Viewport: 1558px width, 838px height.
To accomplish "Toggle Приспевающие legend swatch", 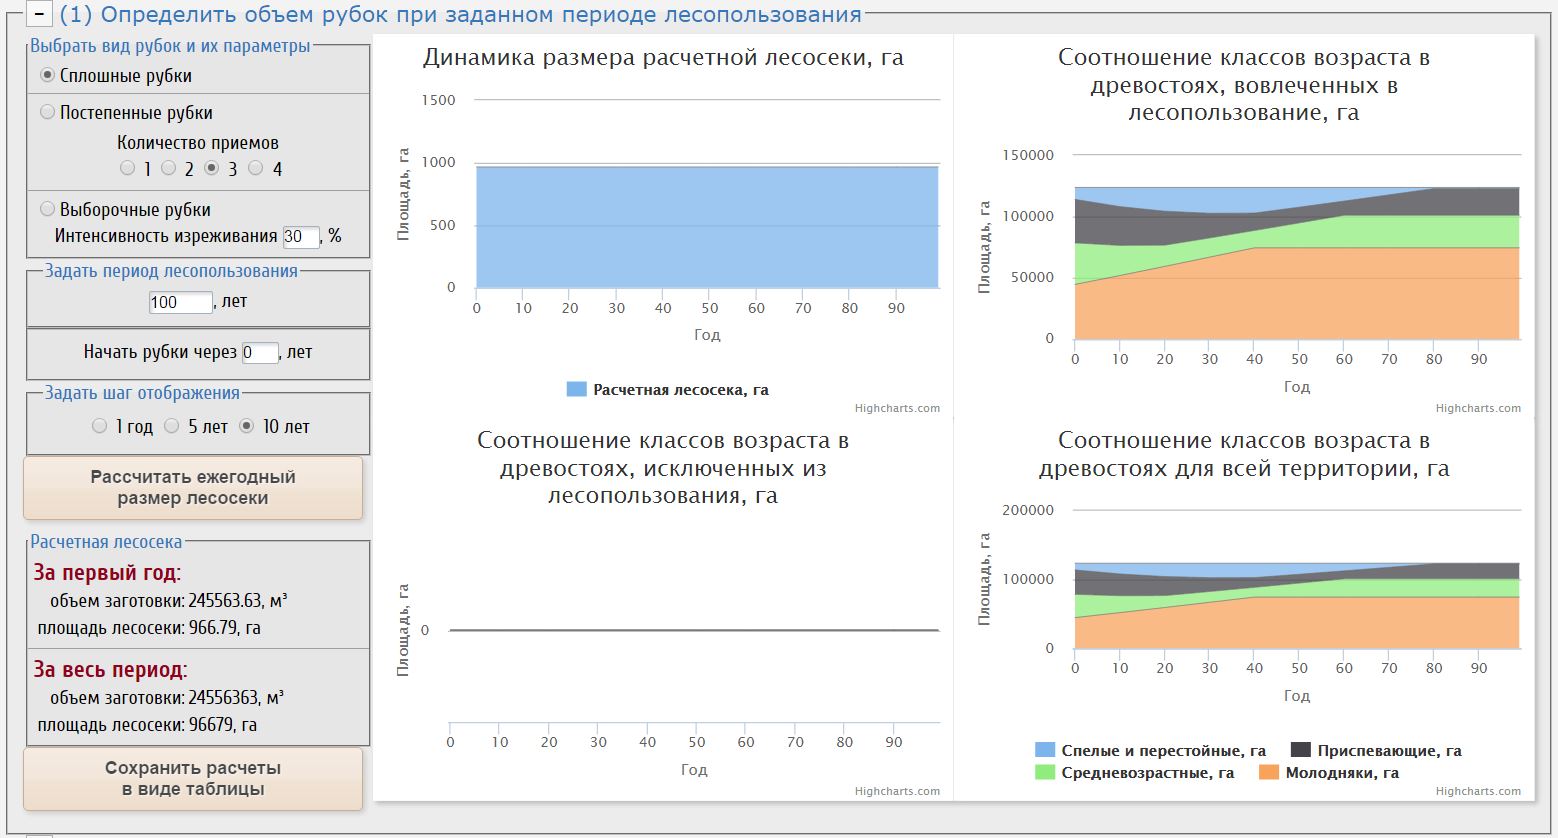I will point(1301,750).
